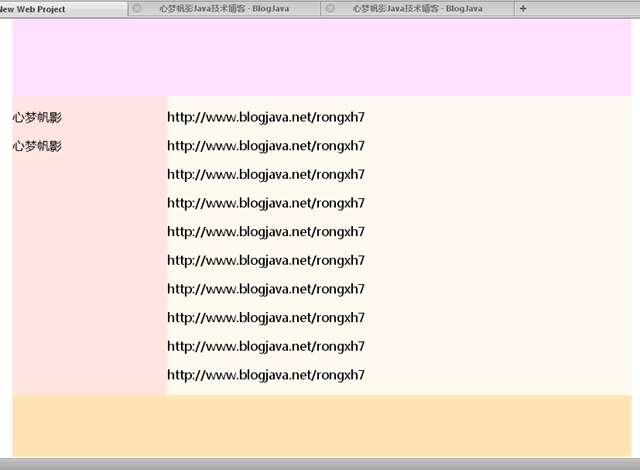The image size is (640, 470).
Task: Click the last blogjava.net/rongxh7 URL line
Action: (266, 375)
